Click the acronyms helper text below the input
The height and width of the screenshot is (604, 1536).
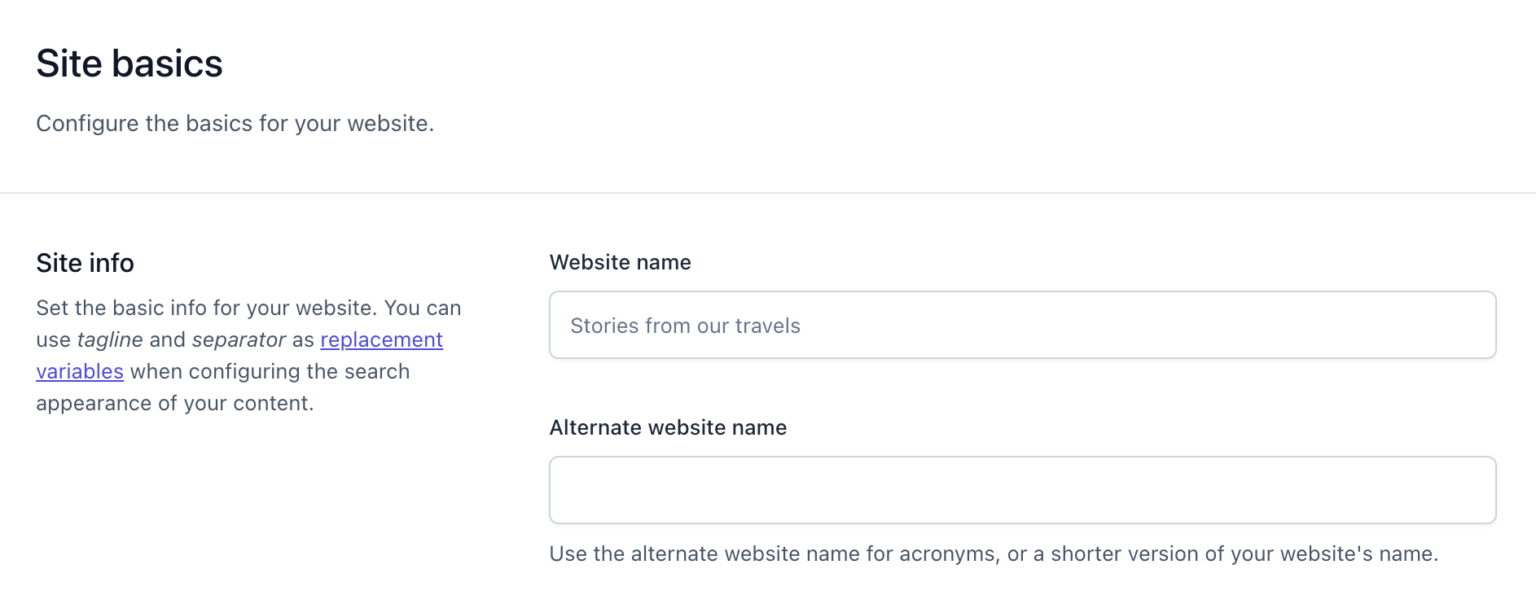point(991,553)
